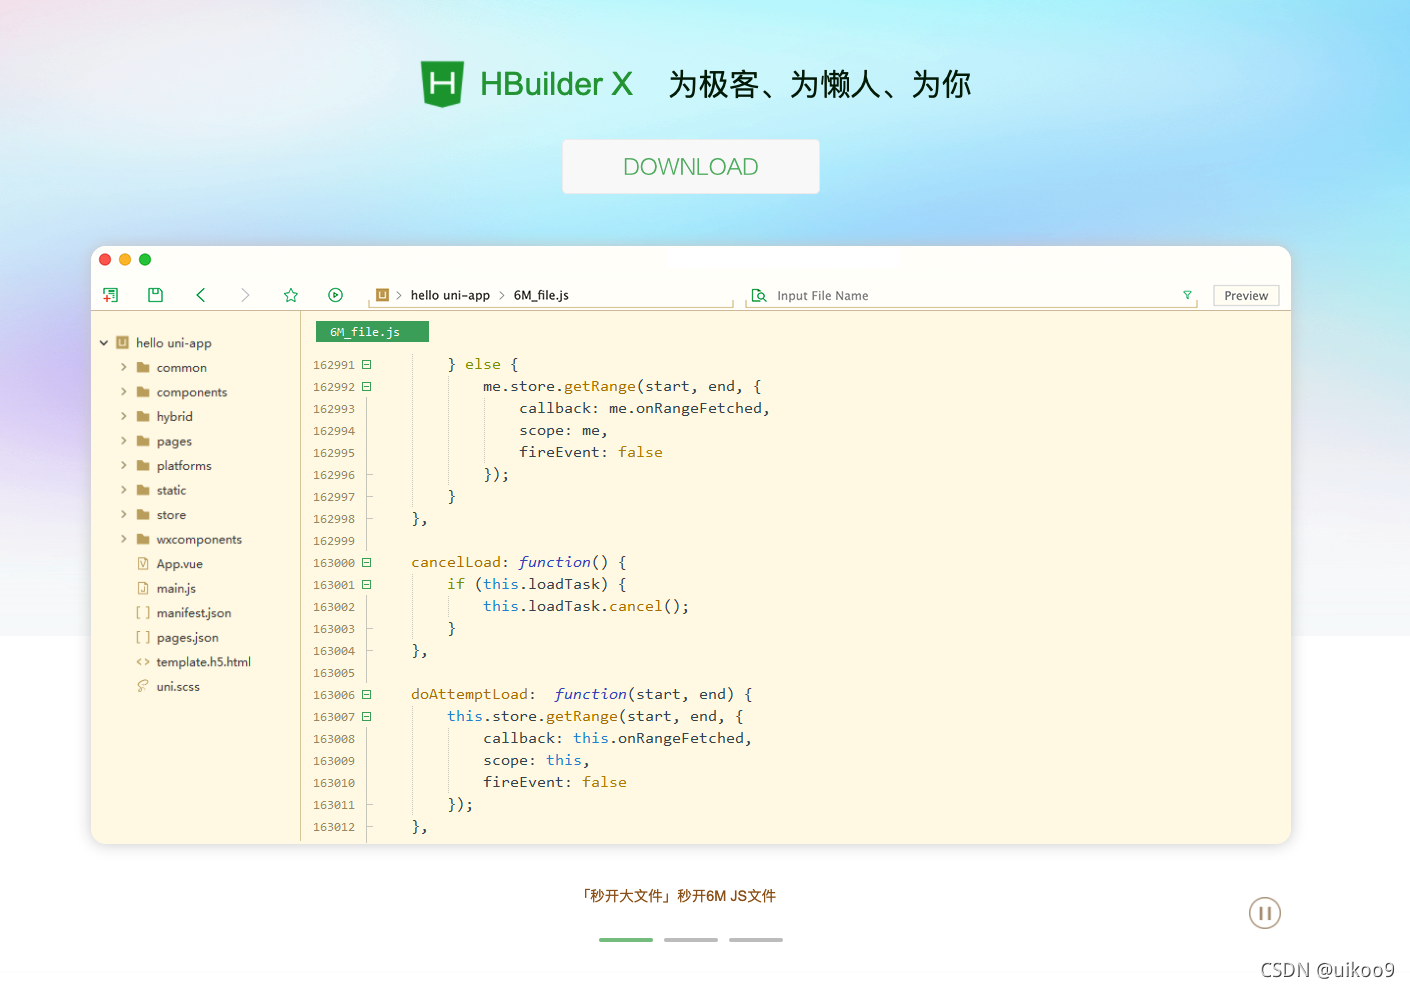Open manifest.json in the file tree
Screen dimensions: 1410x988
pos(194,613)
